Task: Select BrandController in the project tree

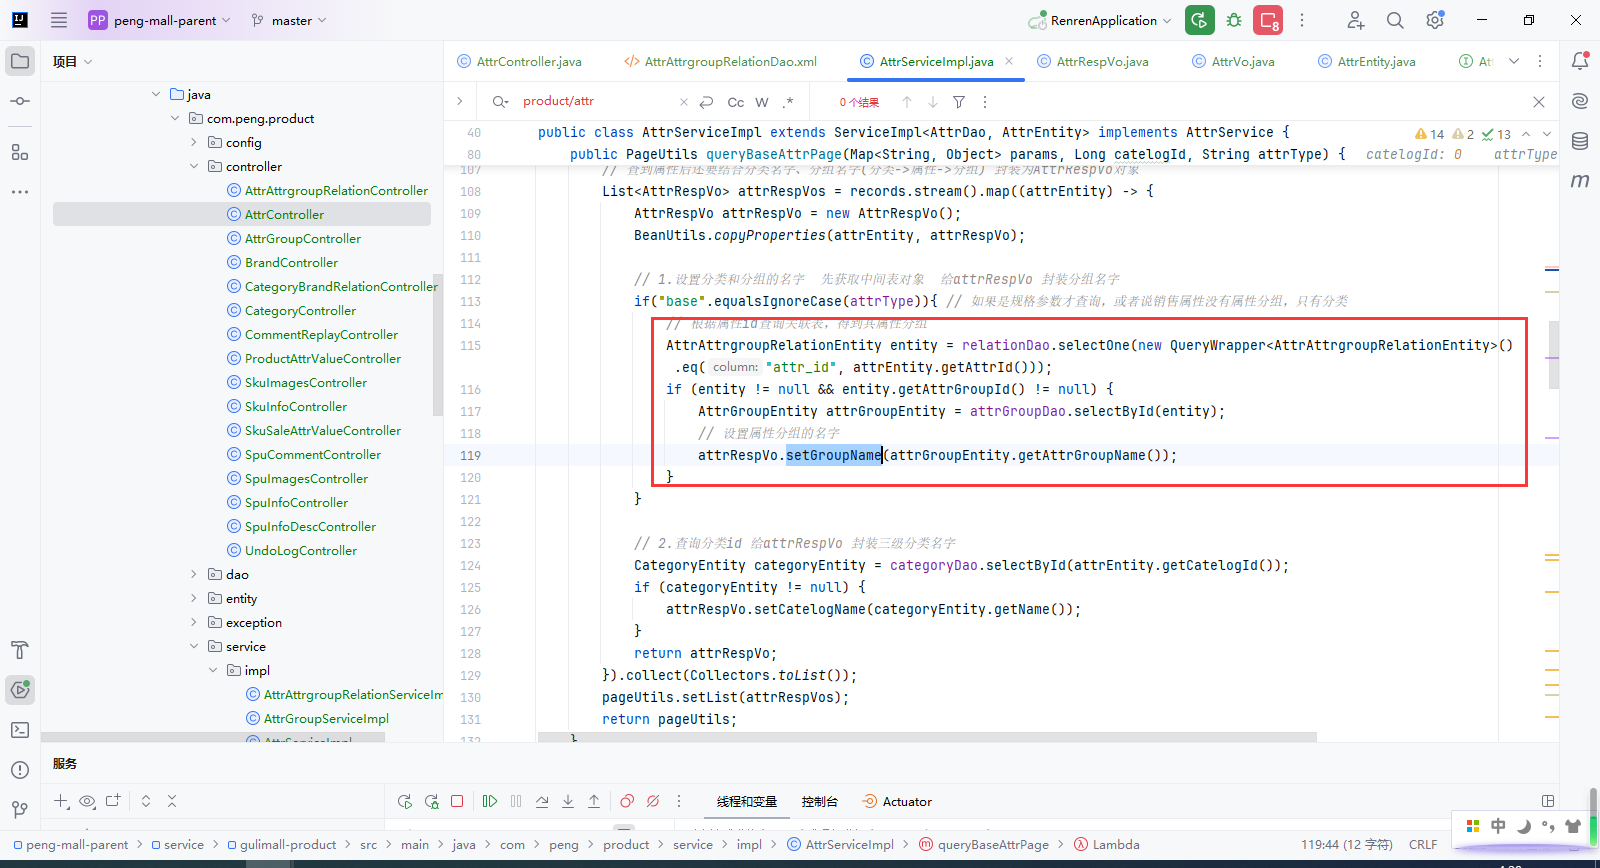Action: 292,263
